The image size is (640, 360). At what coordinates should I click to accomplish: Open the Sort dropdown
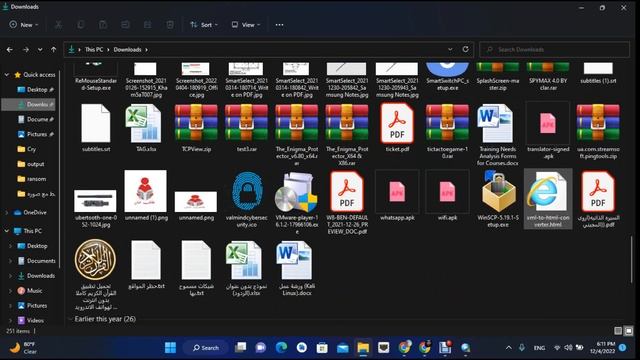(x=204, y=25)
